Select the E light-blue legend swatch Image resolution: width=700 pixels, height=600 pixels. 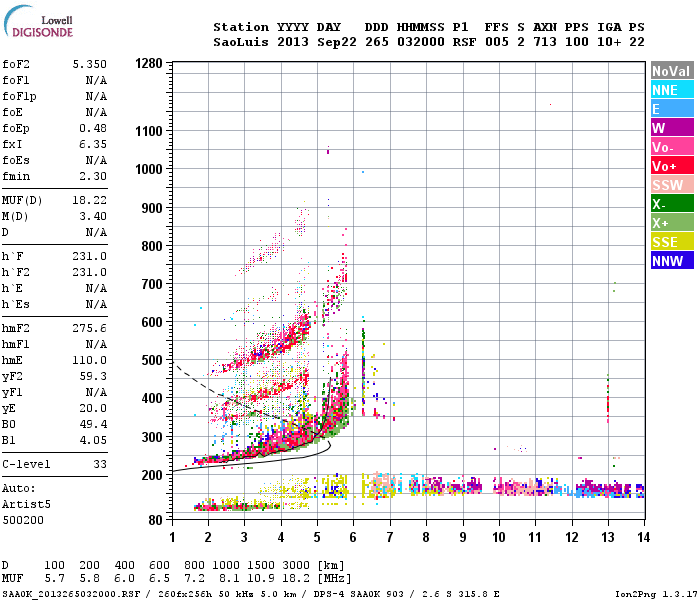point(672,108)
